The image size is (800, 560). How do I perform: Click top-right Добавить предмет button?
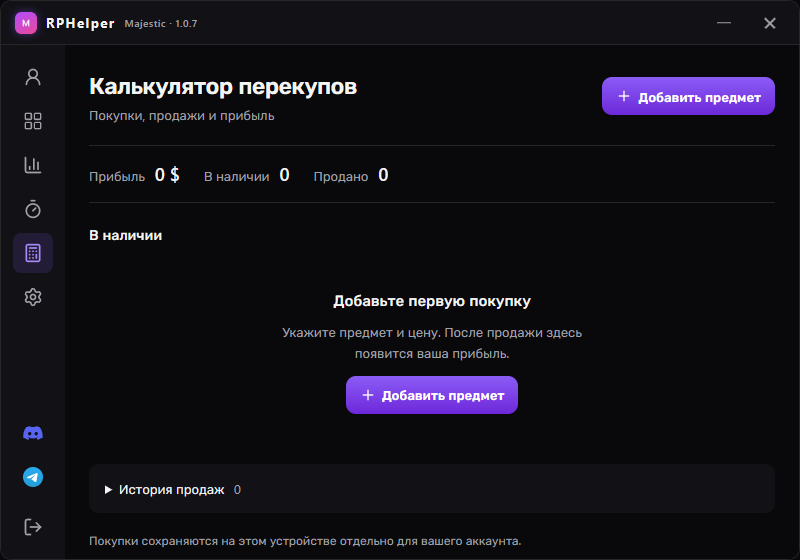coord(688,96)
